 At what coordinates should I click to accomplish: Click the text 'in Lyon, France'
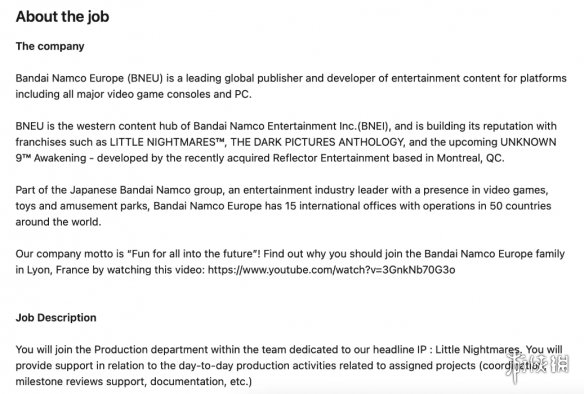tap(52, 270)
